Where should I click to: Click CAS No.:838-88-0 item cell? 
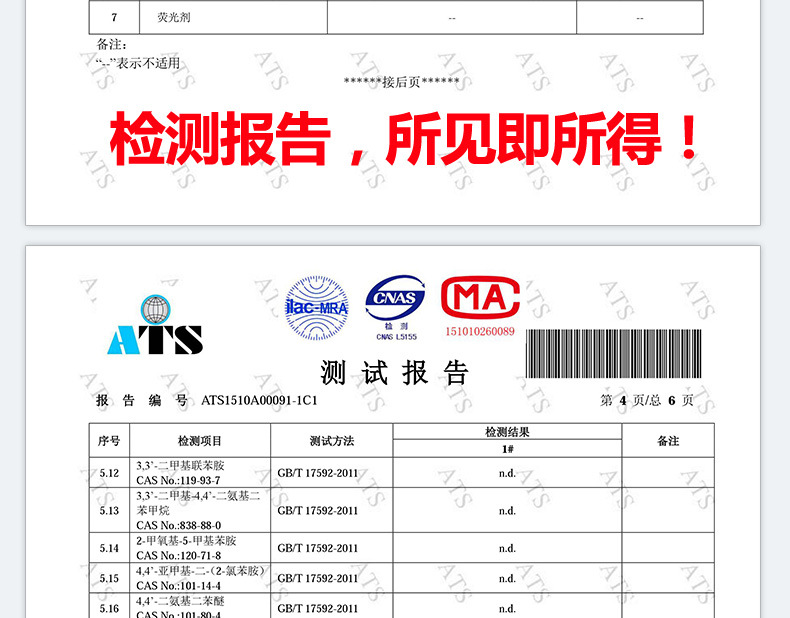point(200,510)
